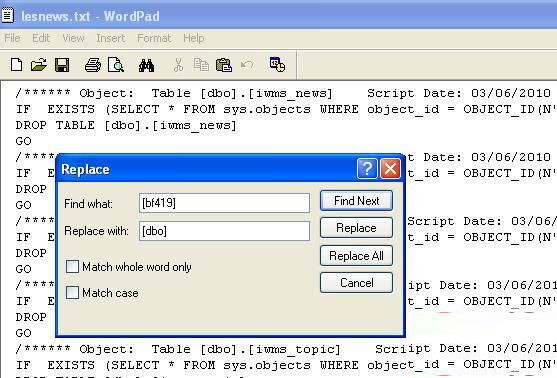The width and height of the screenshot is (557, 378).
Task: Click the Find Next button
Action: (x=356, y=201)
